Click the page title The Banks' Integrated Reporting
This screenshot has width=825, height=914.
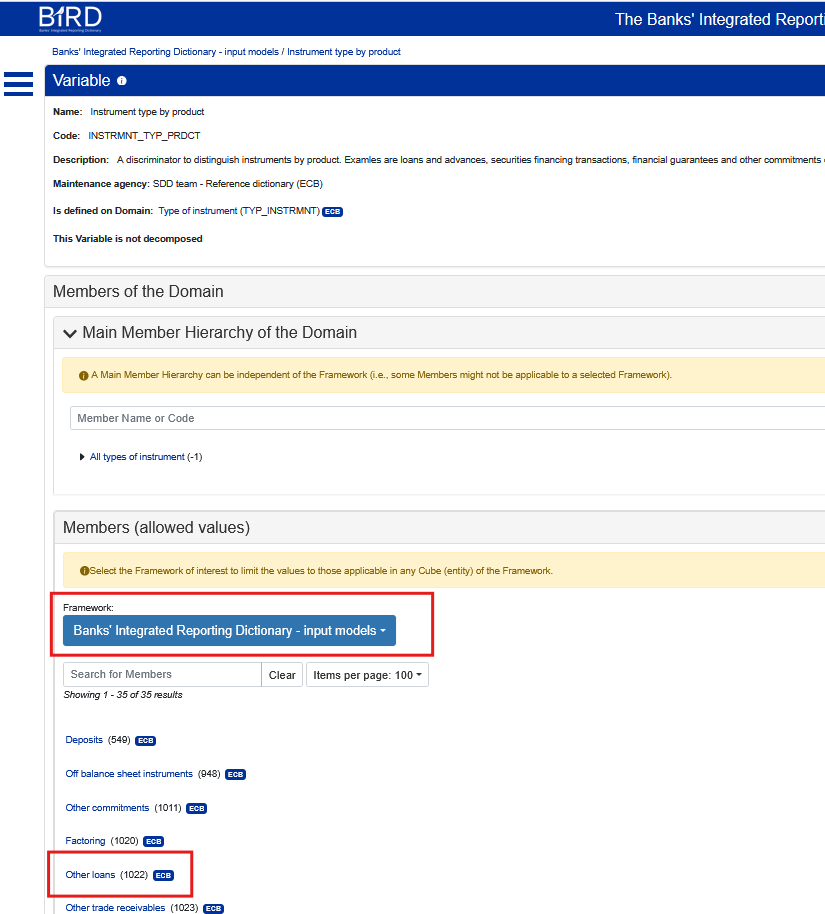[719, 19]
